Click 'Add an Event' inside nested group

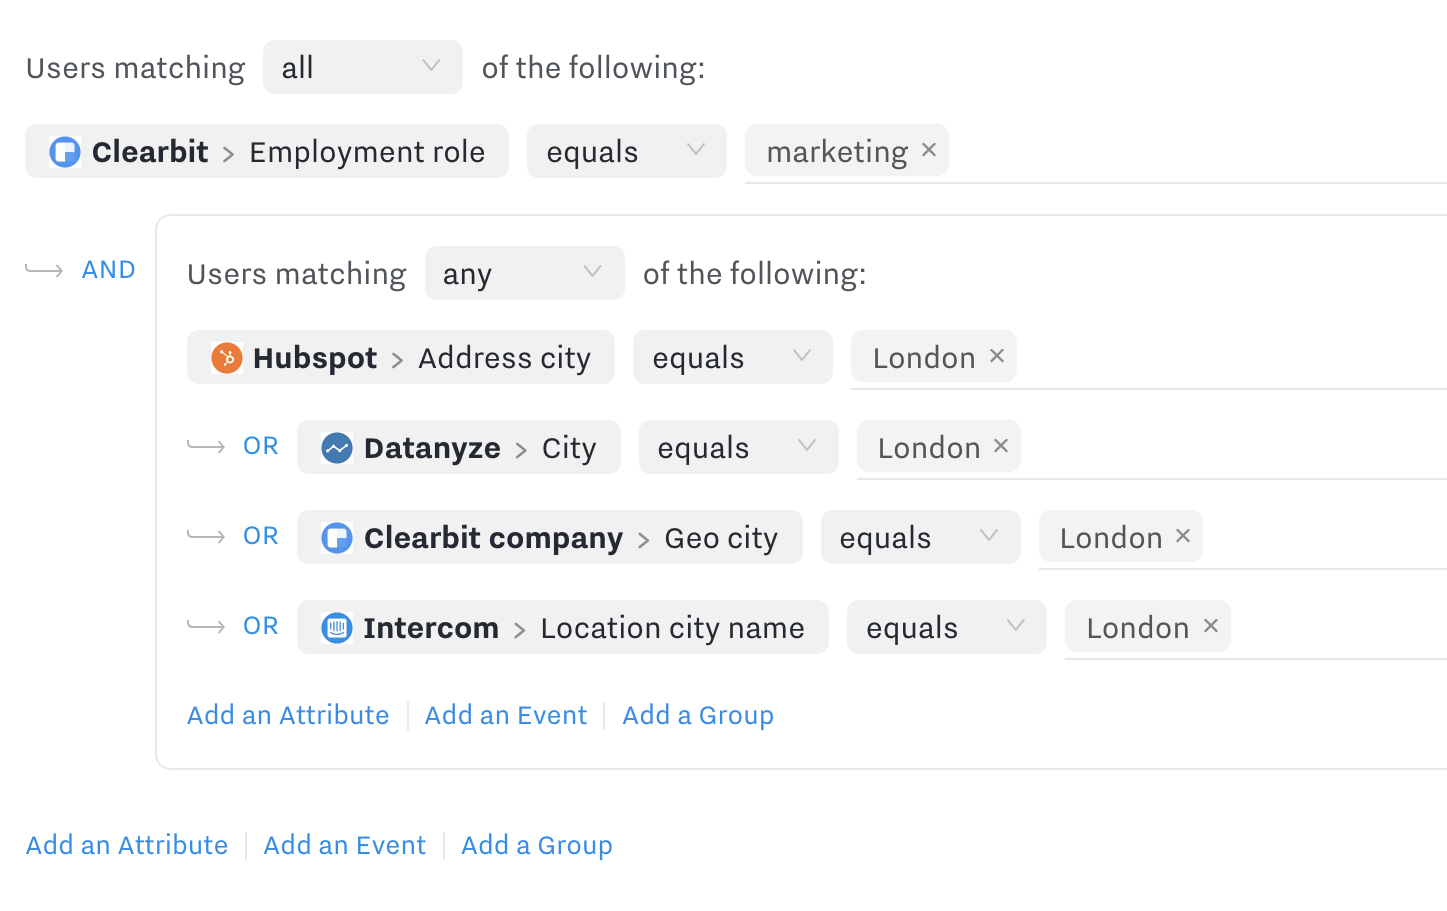[x=506, y=715]
